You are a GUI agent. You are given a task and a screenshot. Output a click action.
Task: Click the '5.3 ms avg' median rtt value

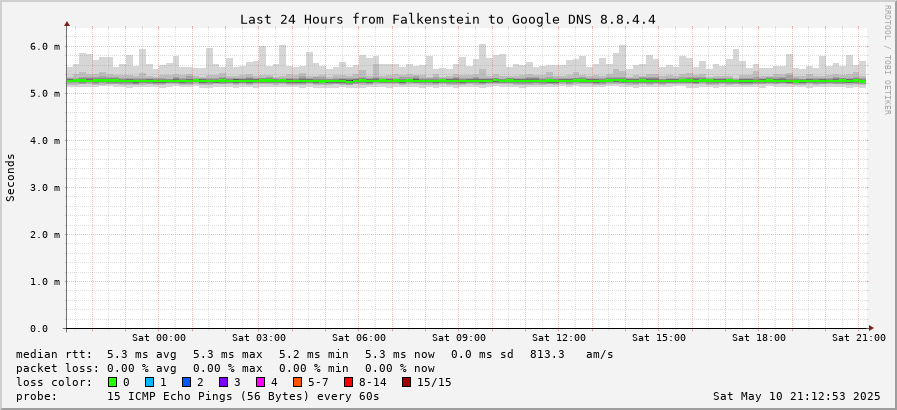click(x=142, y=355)
